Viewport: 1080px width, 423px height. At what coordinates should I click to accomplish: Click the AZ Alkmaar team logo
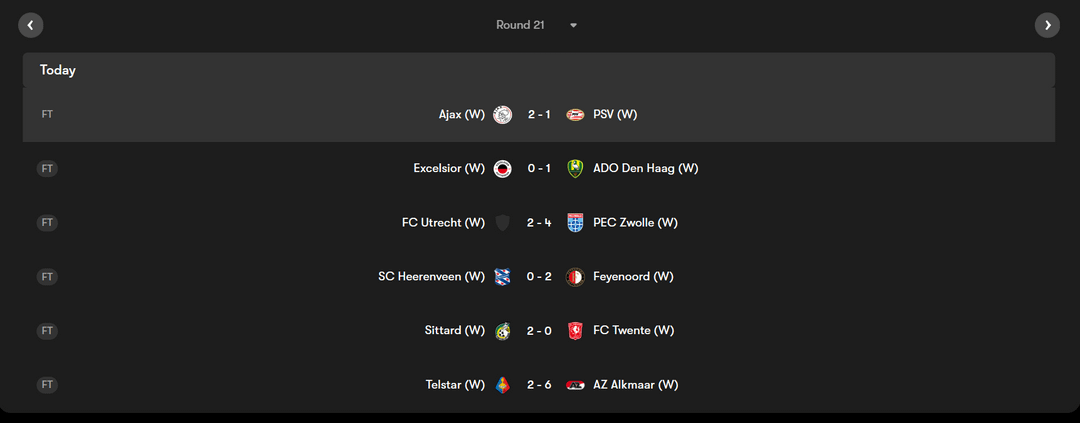575,384
